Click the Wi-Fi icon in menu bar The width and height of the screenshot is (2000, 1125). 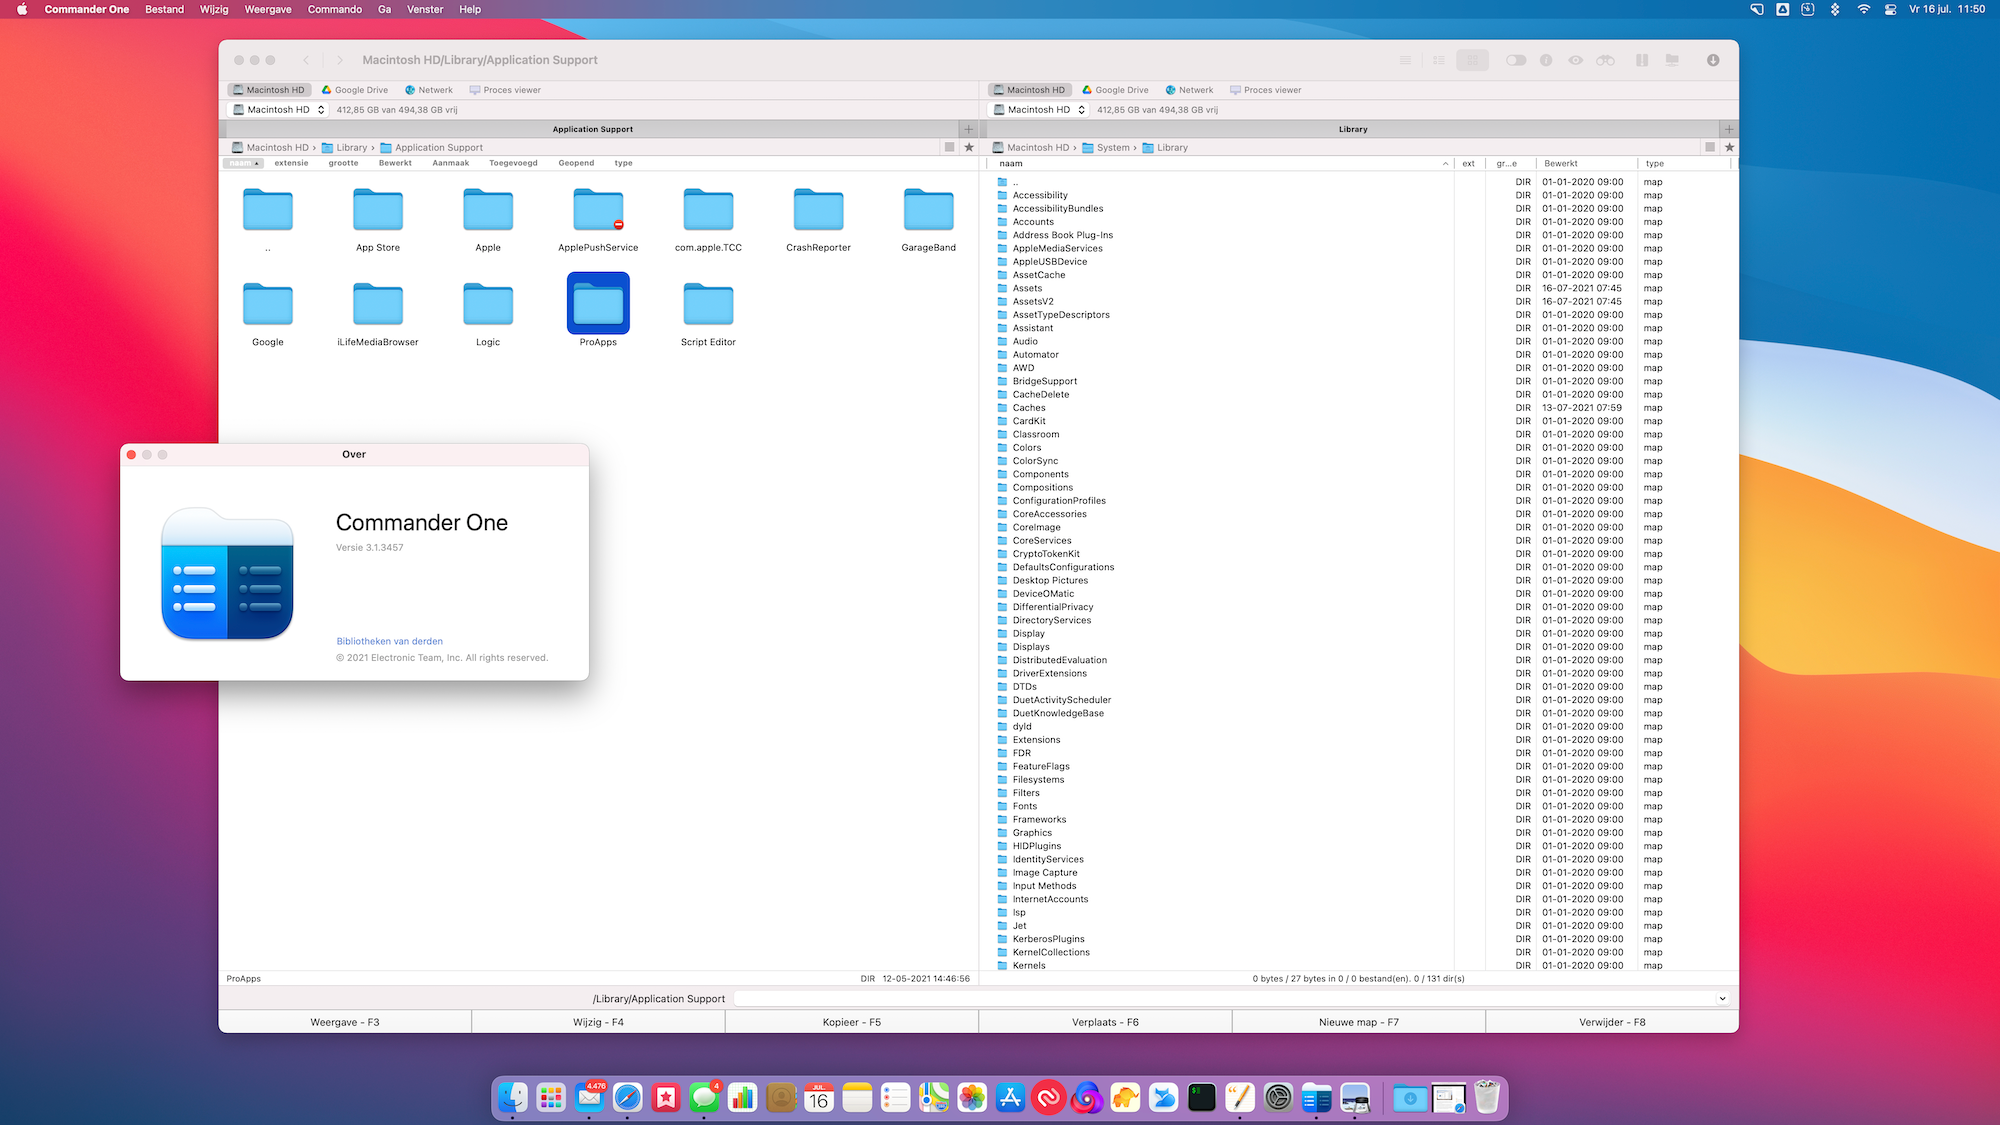[x=1863, y=9]
